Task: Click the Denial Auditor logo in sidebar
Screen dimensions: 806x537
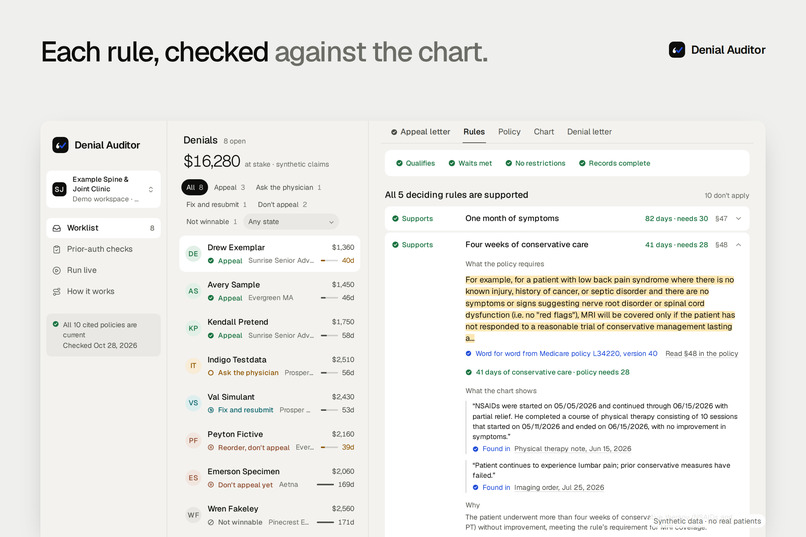Action: click(60, 145)
